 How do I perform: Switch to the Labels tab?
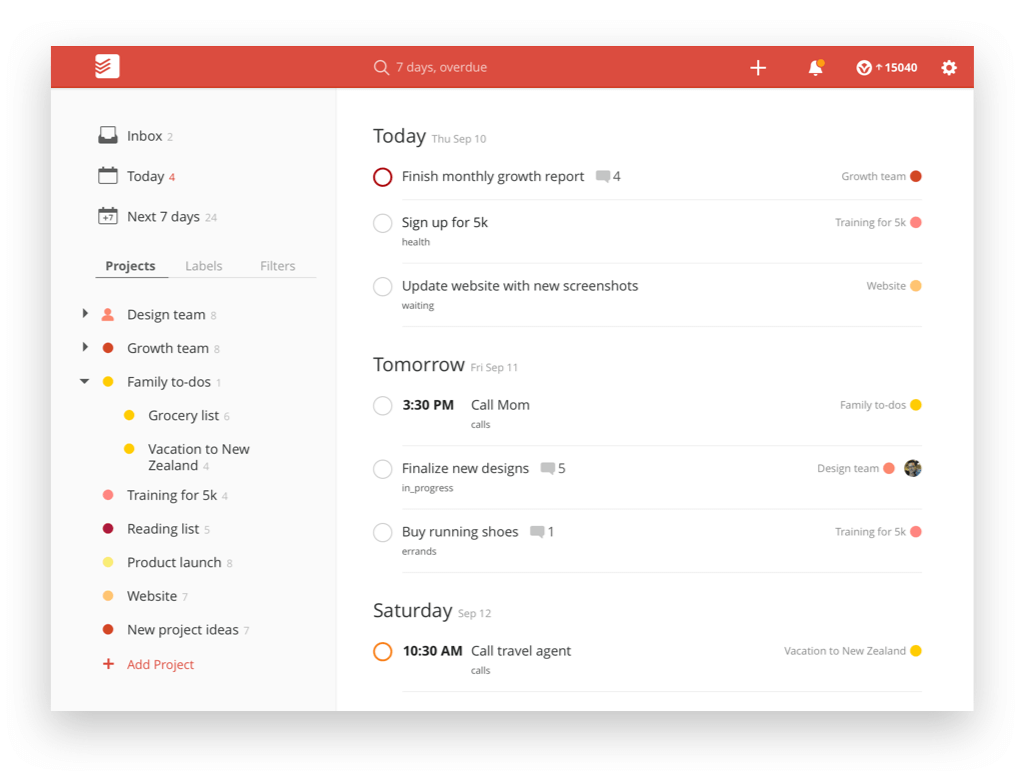(203, 265)
